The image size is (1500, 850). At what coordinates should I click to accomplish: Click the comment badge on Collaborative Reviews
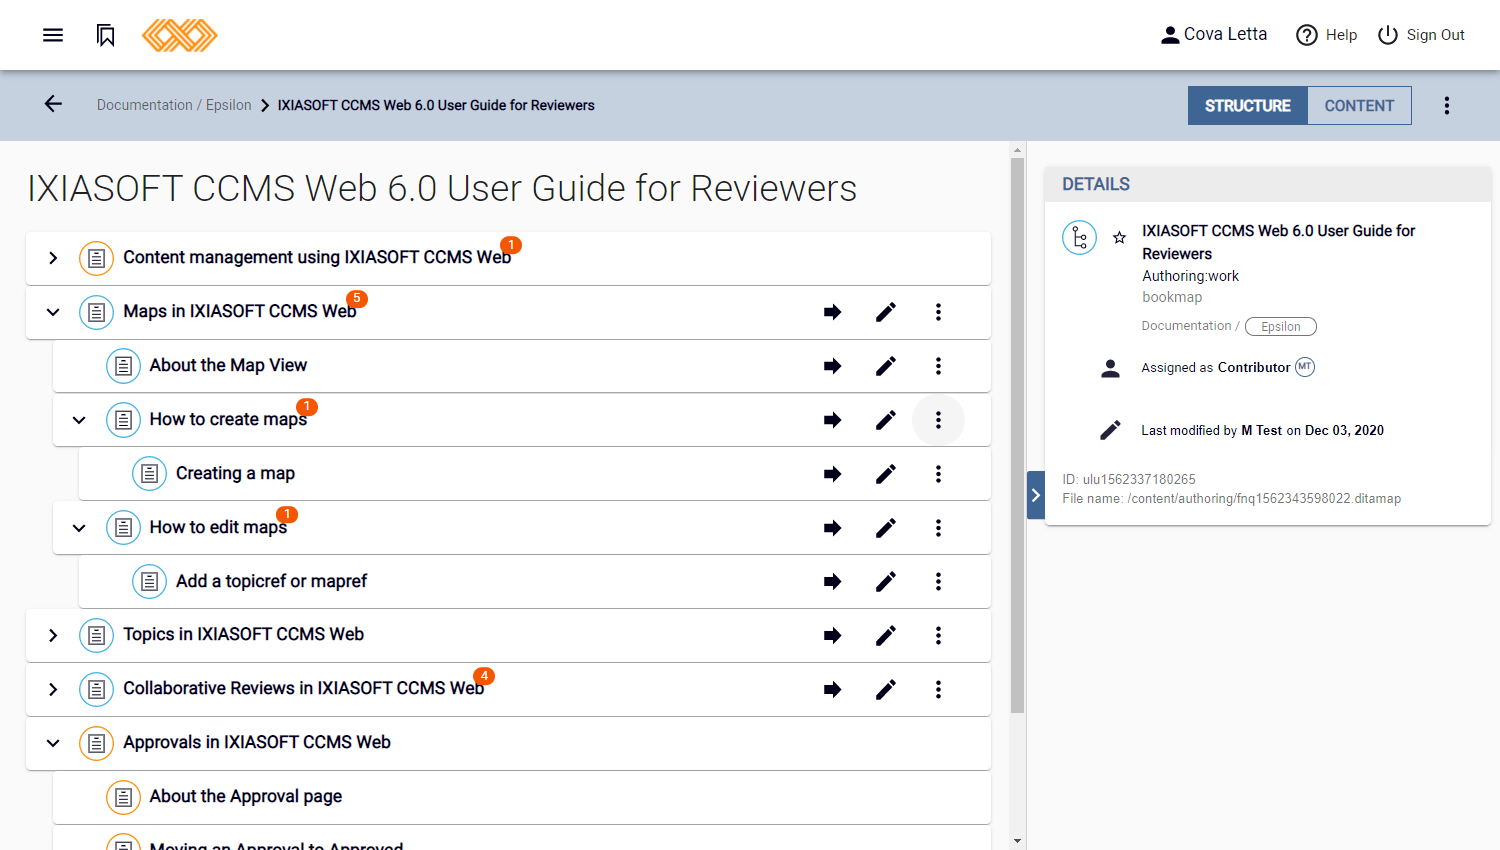tap(484, 677)
